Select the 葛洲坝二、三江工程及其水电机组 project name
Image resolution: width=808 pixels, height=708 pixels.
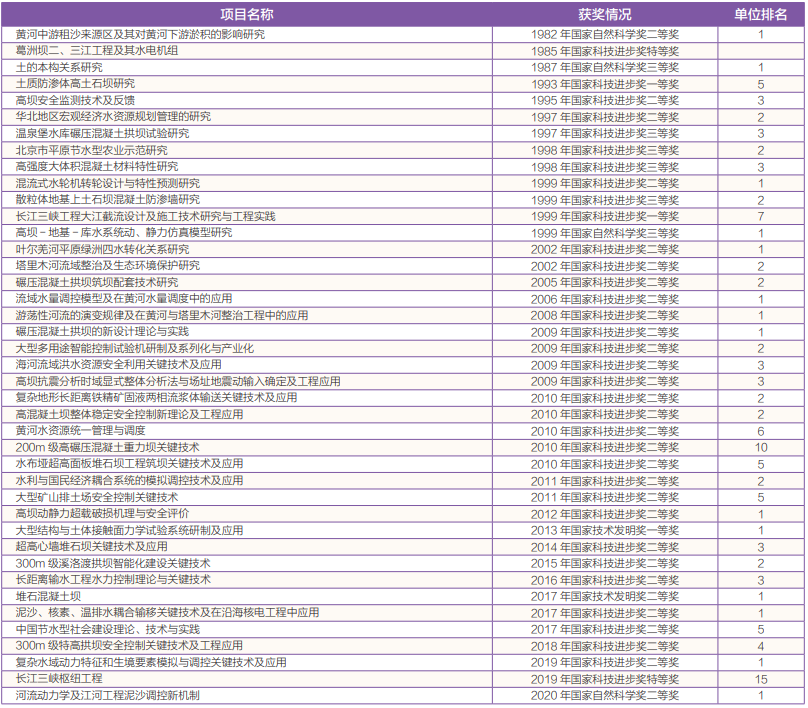[x=97, y=50]
